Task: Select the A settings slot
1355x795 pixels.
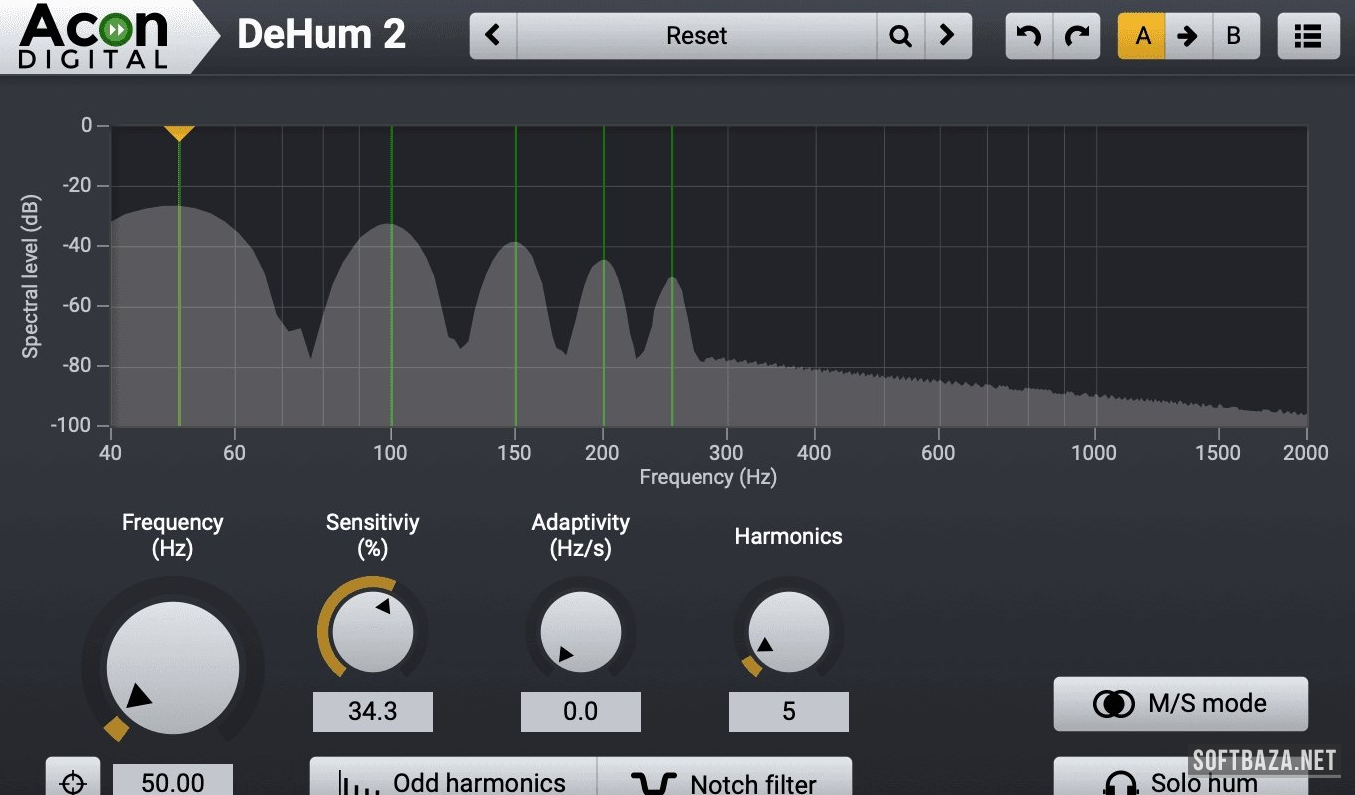Action: click(1142, 36)
